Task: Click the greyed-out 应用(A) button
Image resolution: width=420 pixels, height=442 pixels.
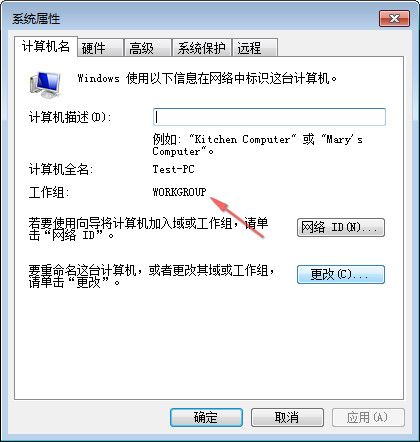Action: click(368, 417)
